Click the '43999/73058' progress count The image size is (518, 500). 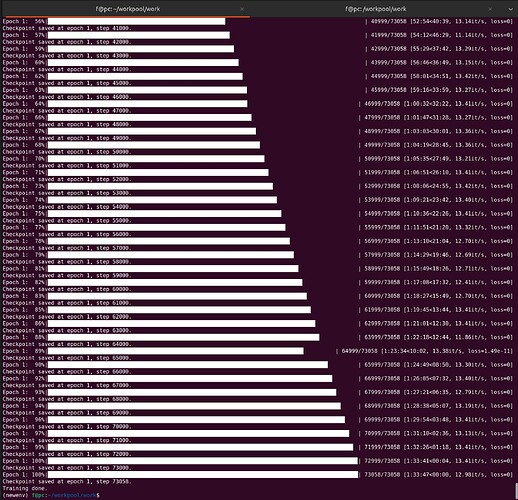coord(389,63)
